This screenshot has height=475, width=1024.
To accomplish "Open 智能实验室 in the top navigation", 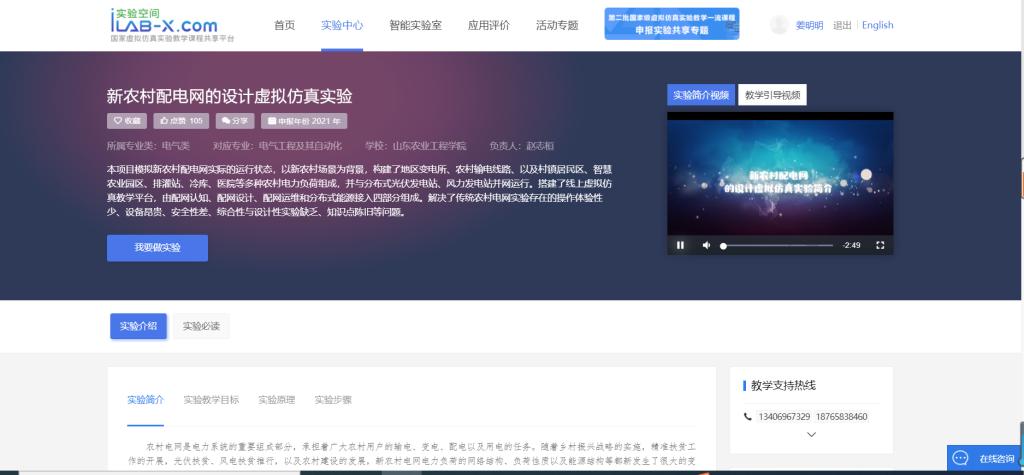I will pos(415,25).
